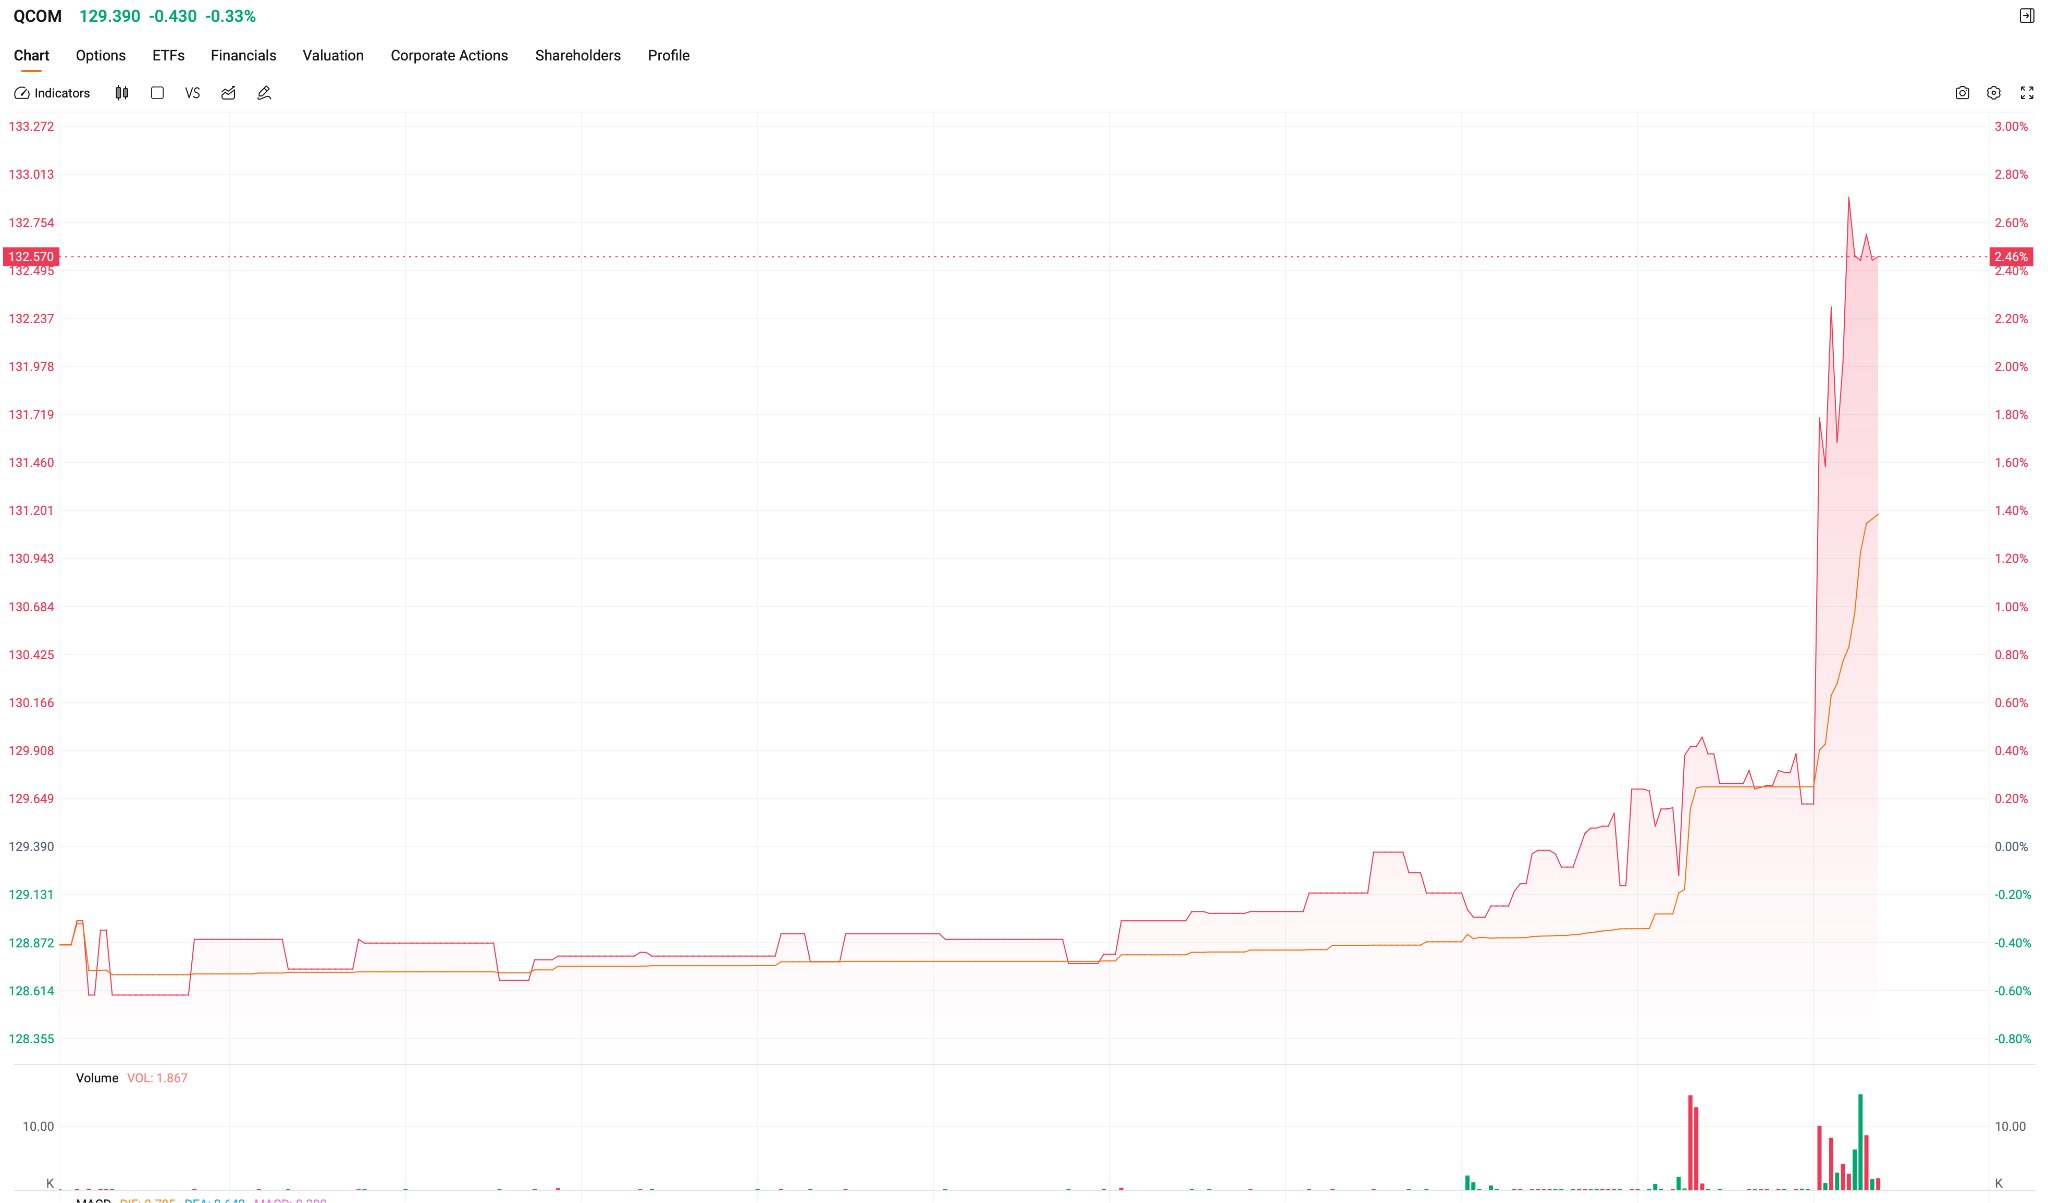Open the Indicators menu
2048x1203 pixels.
(52, 93)
